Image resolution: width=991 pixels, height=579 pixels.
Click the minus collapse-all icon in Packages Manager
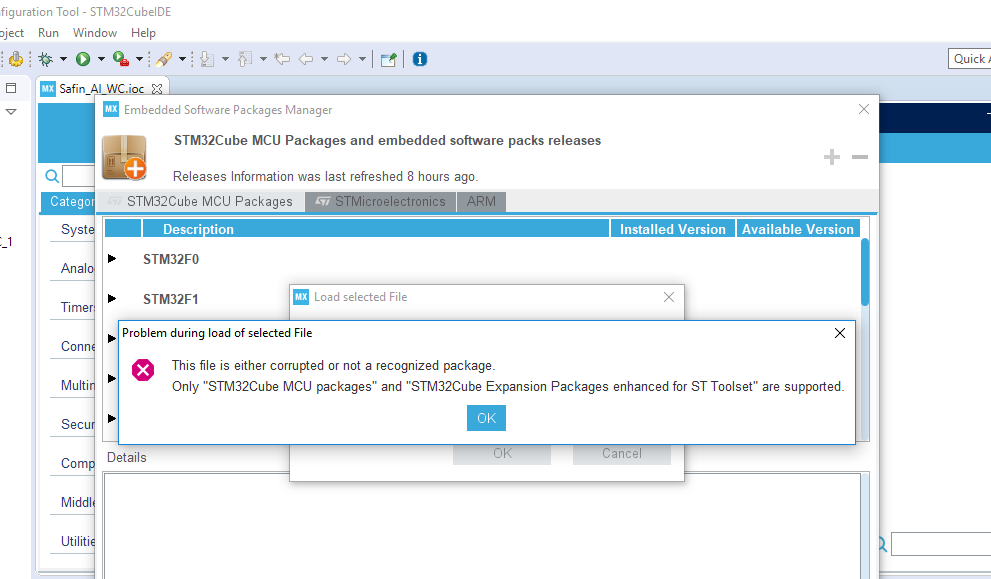coord(860,157)
